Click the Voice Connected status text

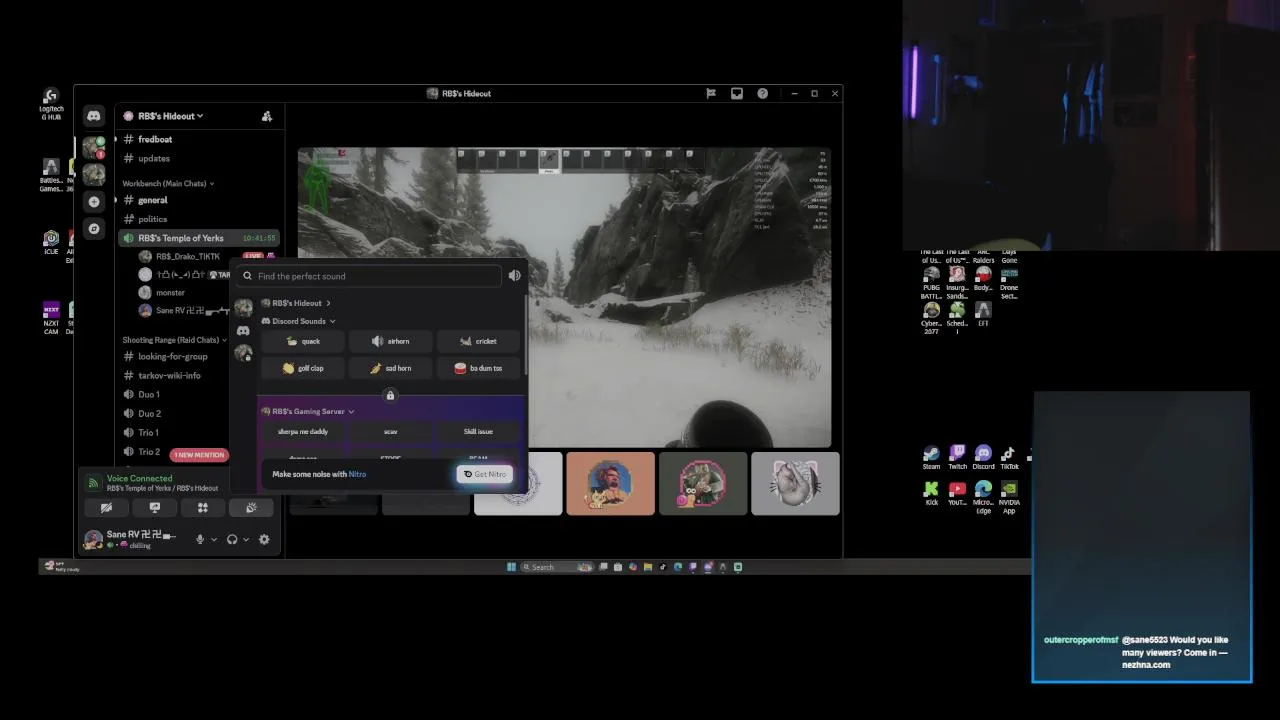click(x=139, y=478)
